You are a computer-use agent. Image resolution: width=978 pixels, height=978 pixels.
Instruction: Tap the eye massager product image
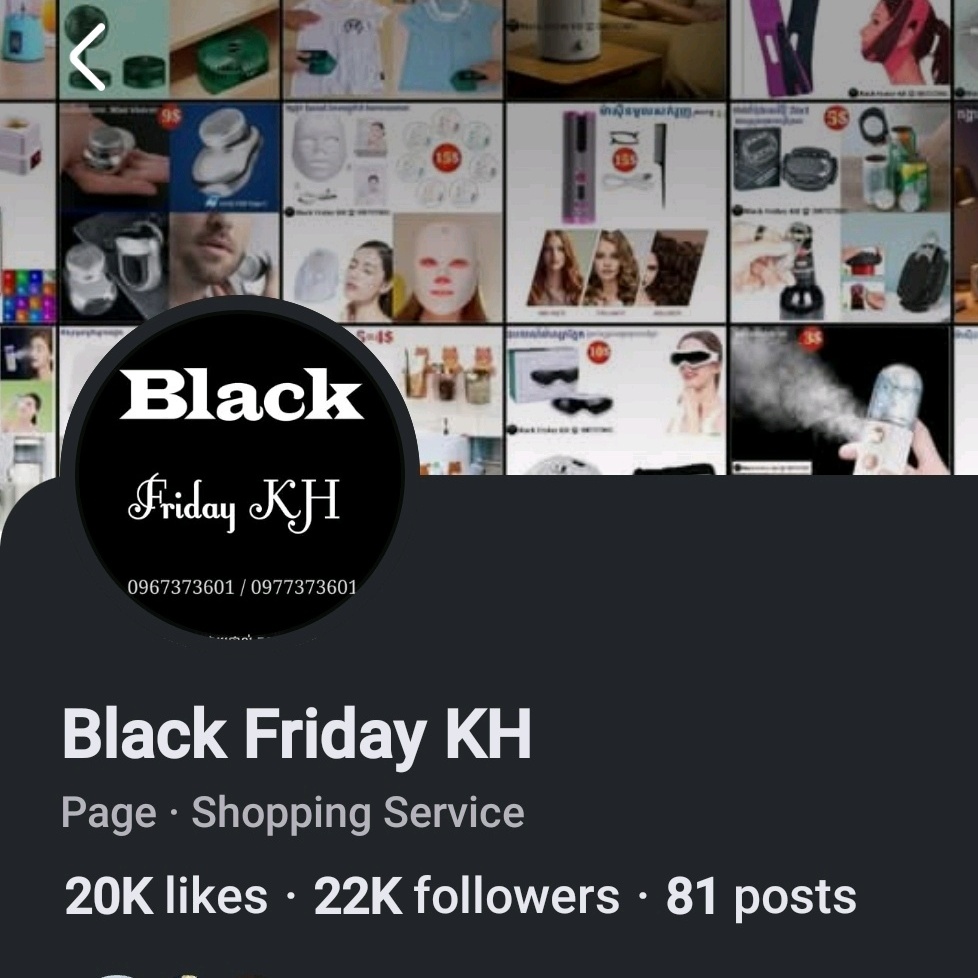tap(616, 400)
